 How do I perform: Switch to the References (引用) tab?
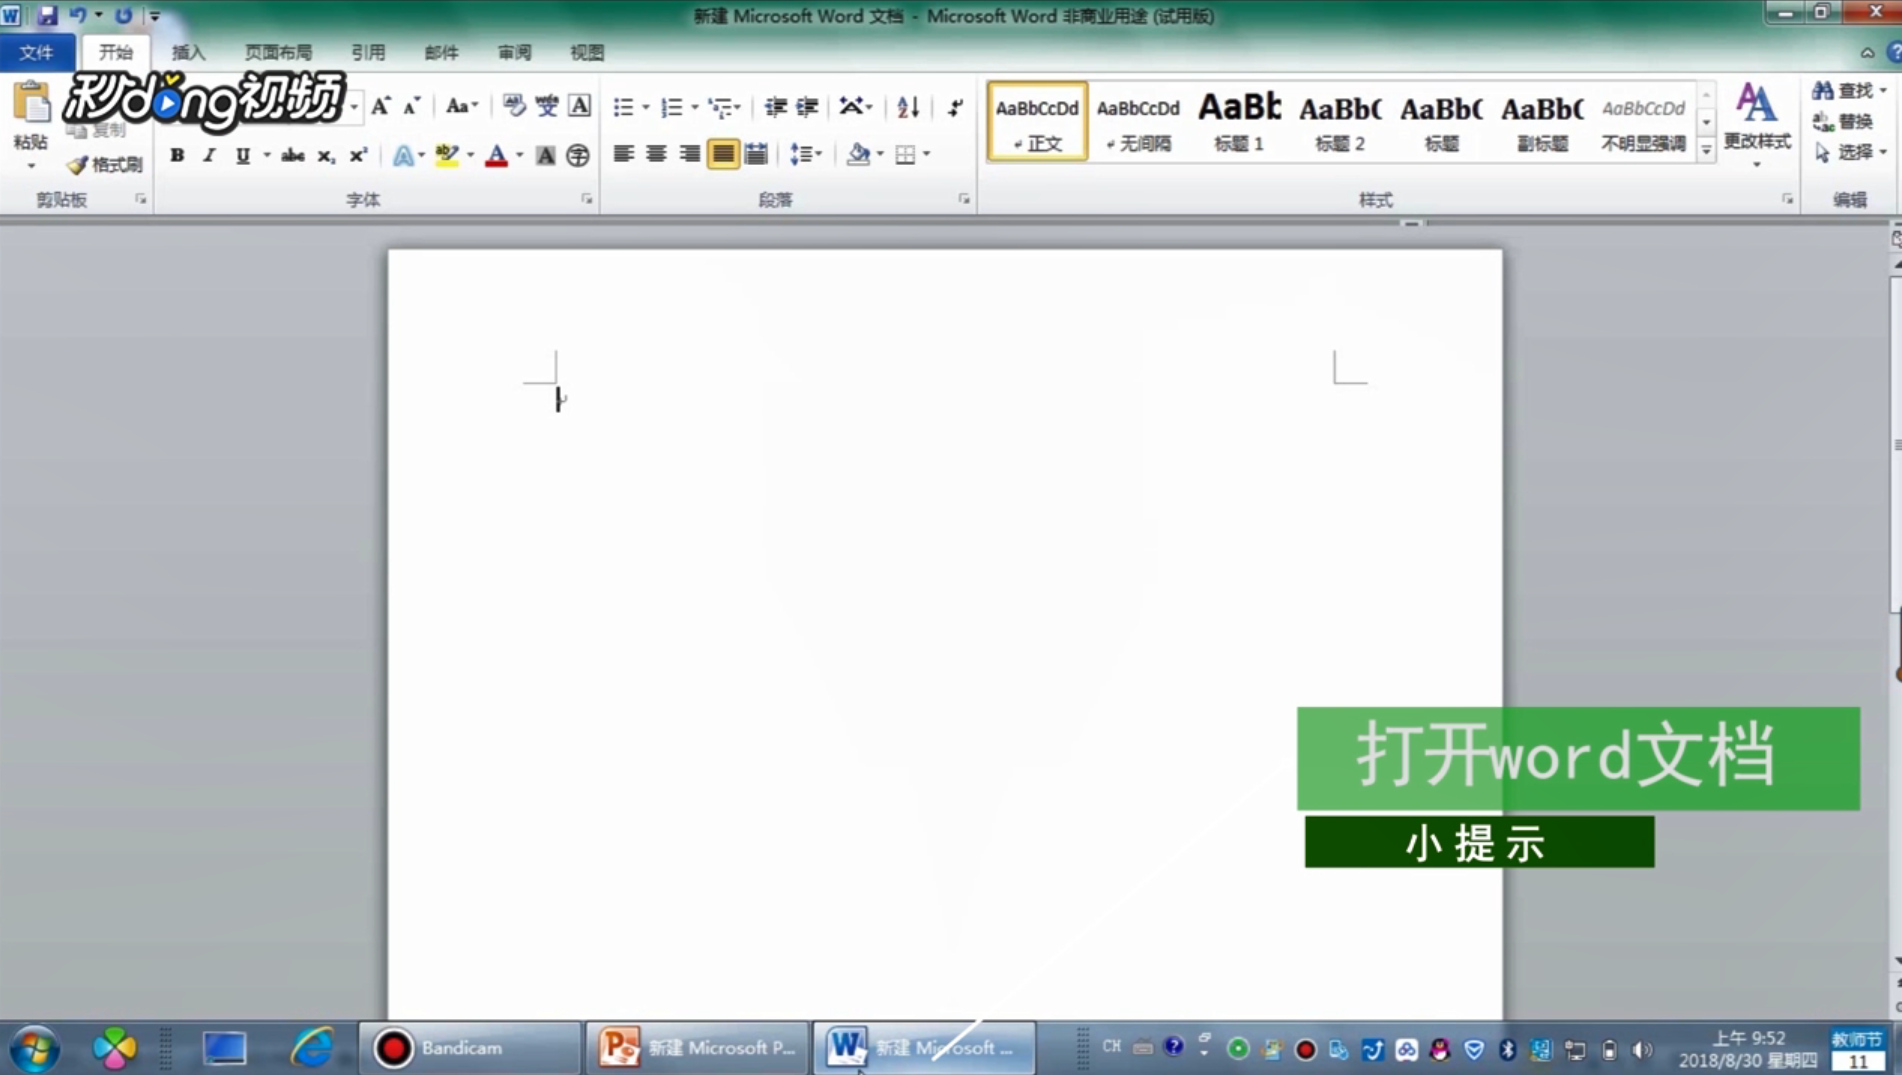368,52
